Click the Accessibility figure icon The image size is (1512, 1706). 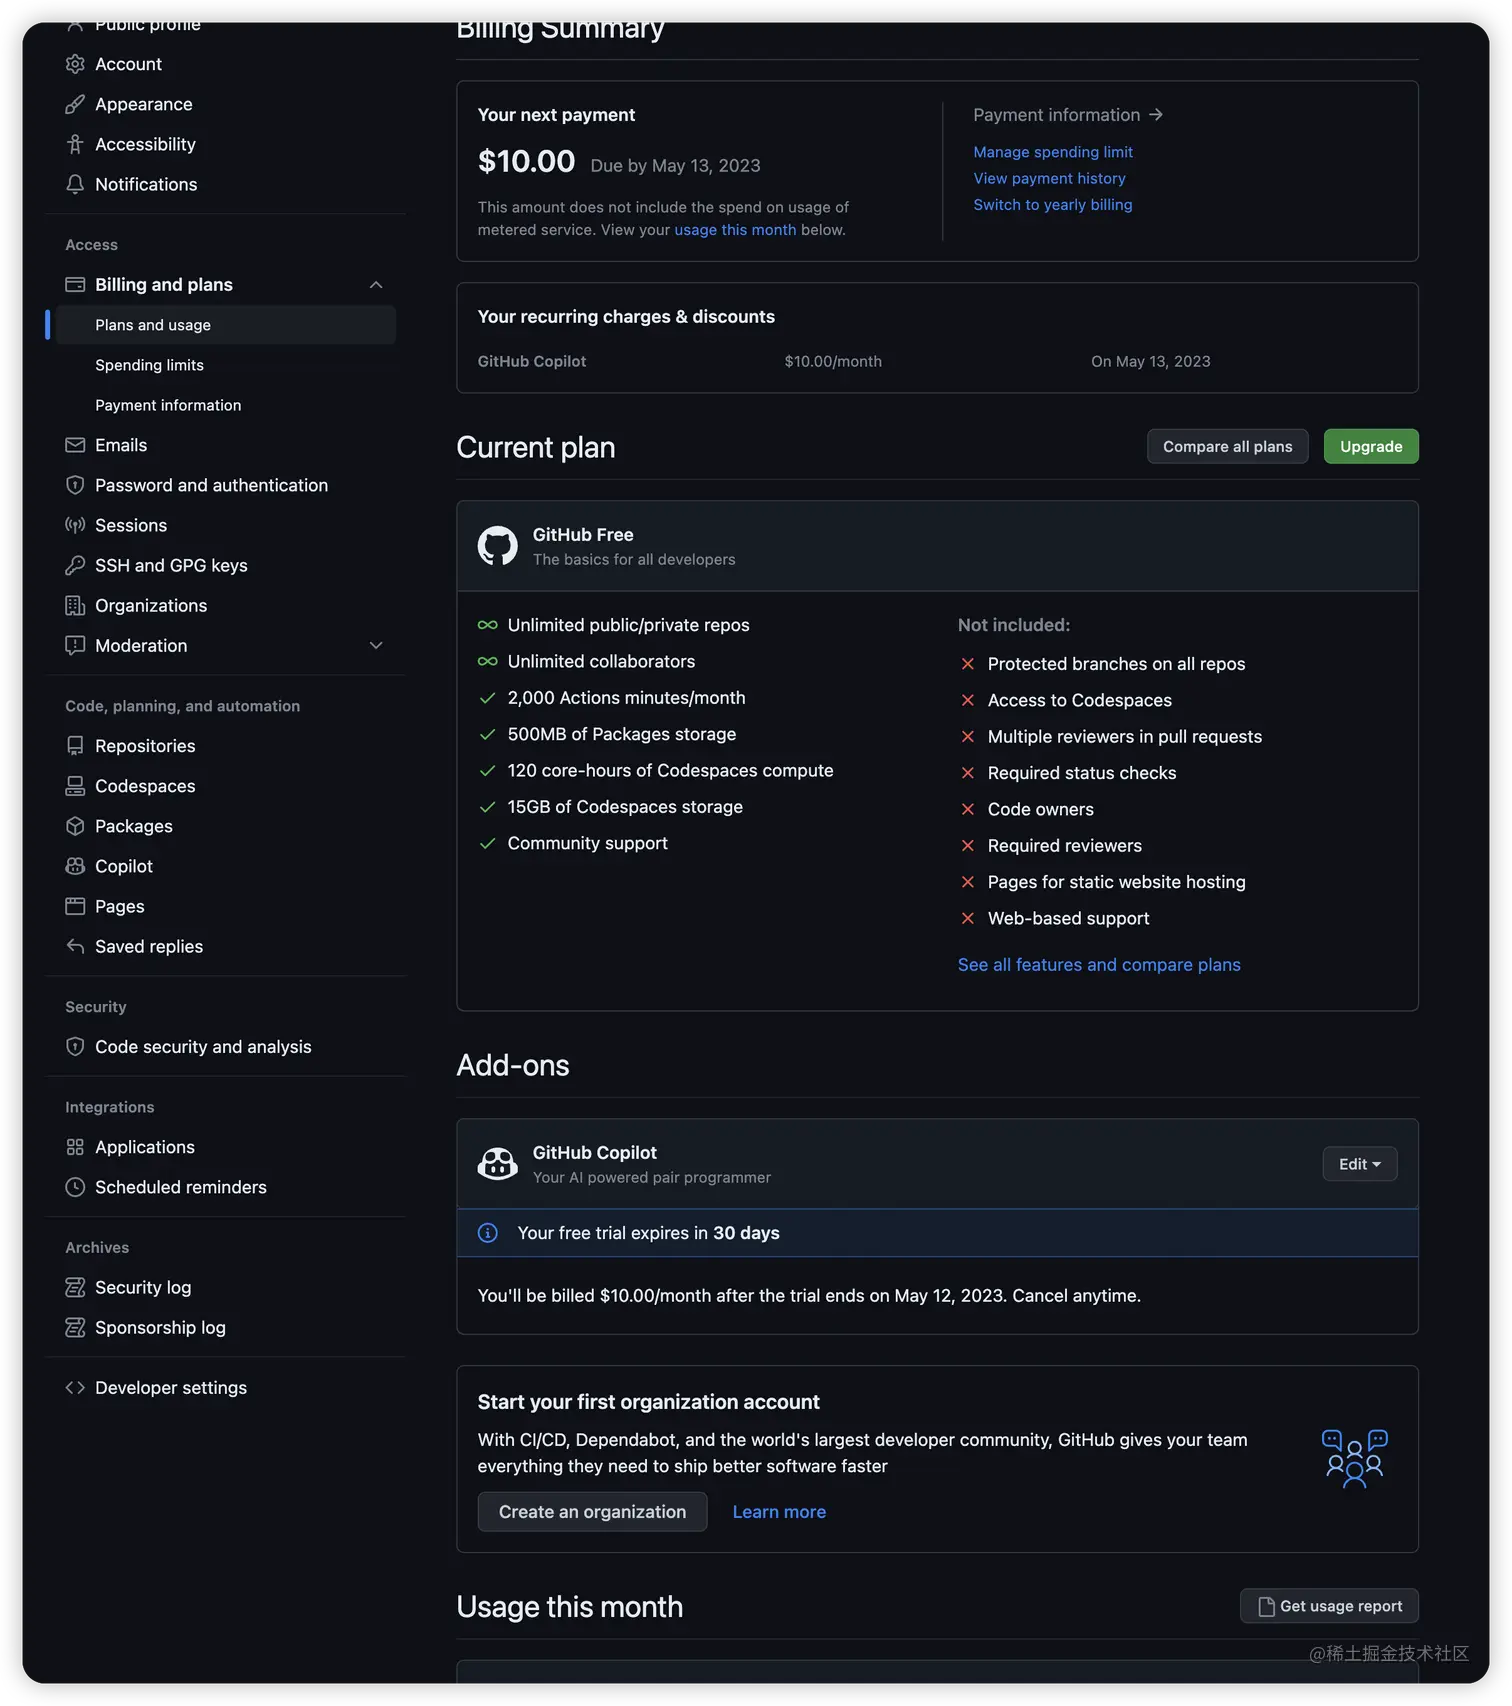(75, 144)
